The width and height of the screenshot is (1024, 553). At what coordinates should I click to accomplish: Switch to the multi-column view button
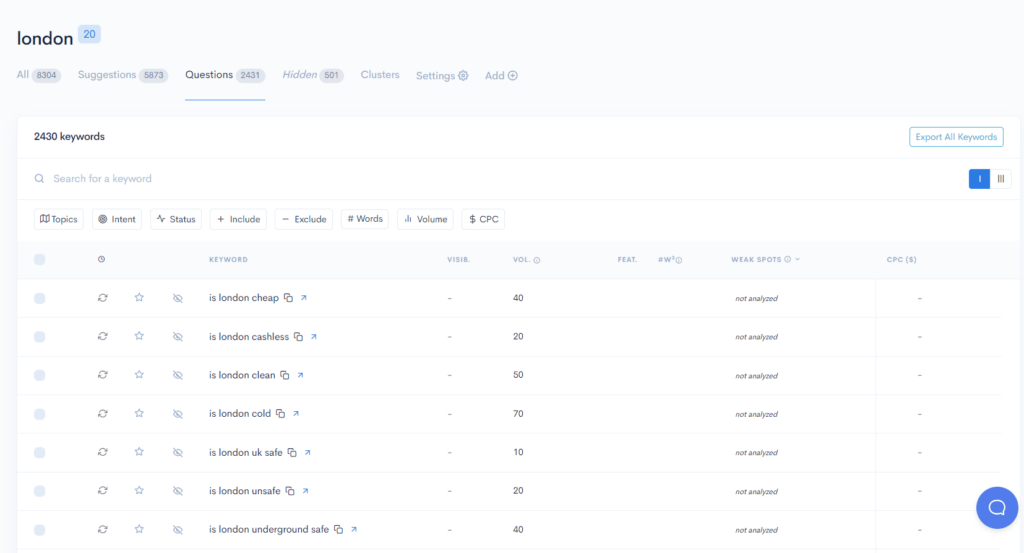click(1000, 179)
